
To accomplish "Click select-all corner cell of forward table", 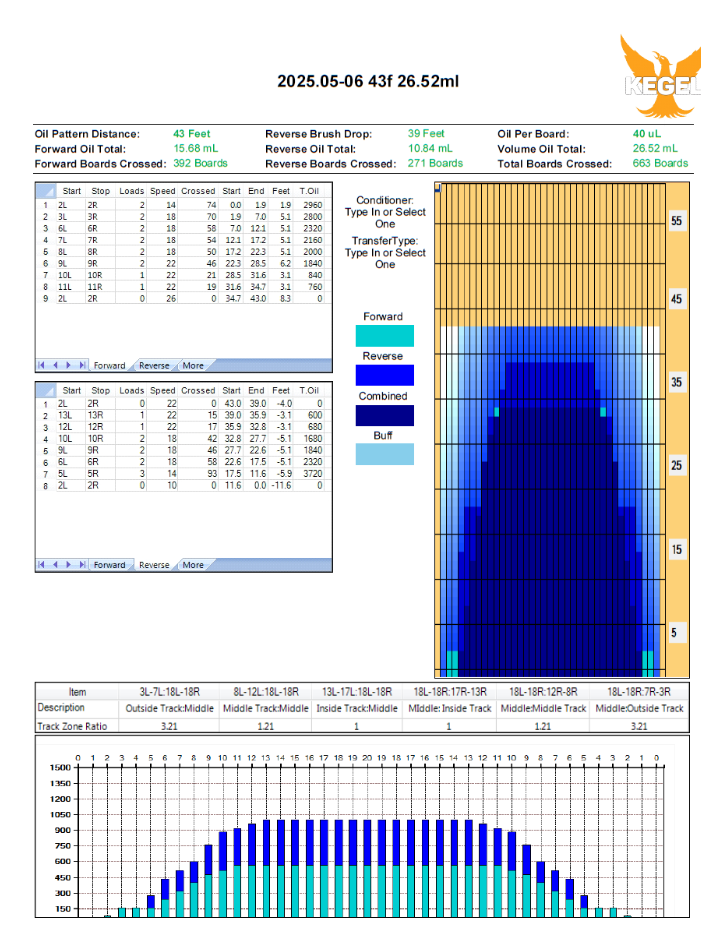I will tap(45, 191).
